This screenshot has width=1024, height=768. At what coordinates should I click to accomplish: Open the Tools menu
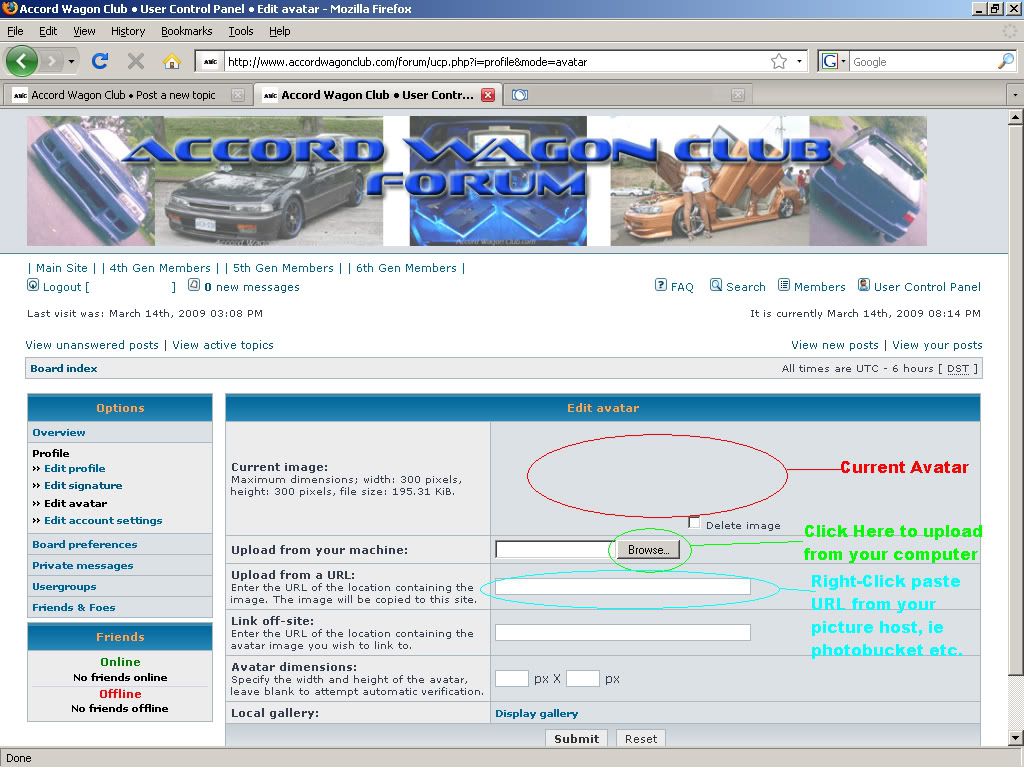[240, 31]
